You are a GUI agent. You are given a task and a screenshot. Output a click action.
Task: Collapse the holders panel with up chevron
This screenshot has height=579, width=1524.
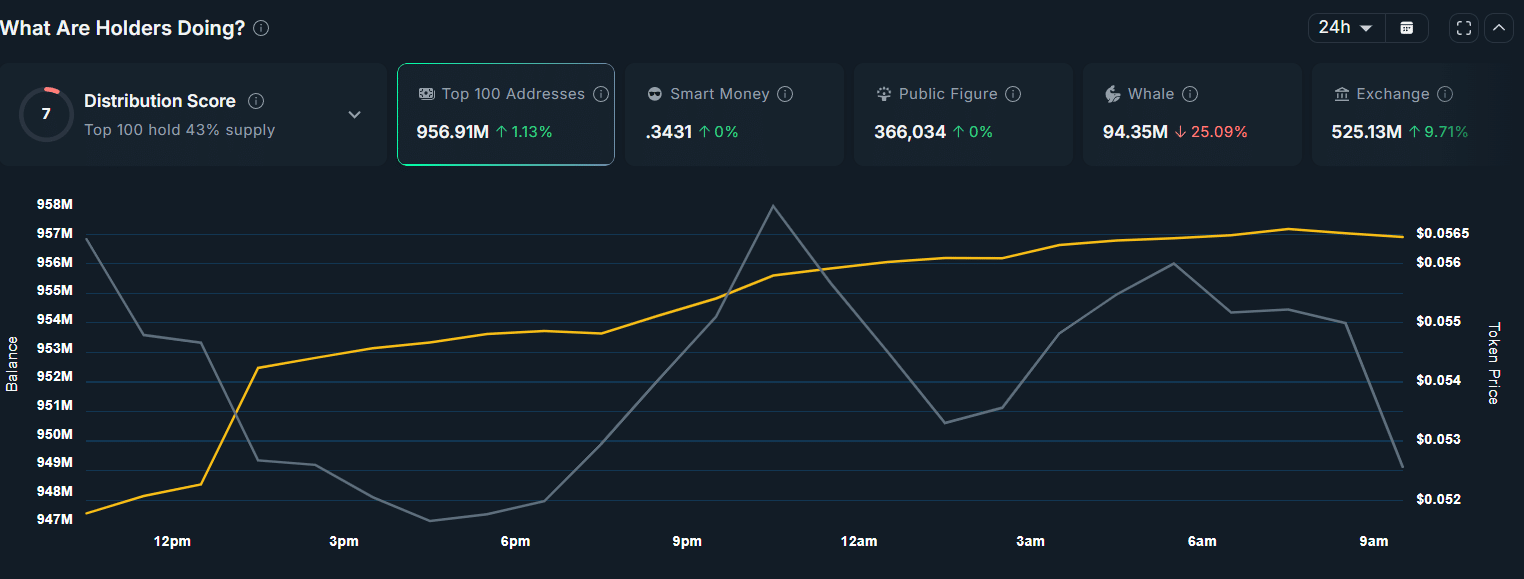pyautogui.click(x=1498, y=28)
